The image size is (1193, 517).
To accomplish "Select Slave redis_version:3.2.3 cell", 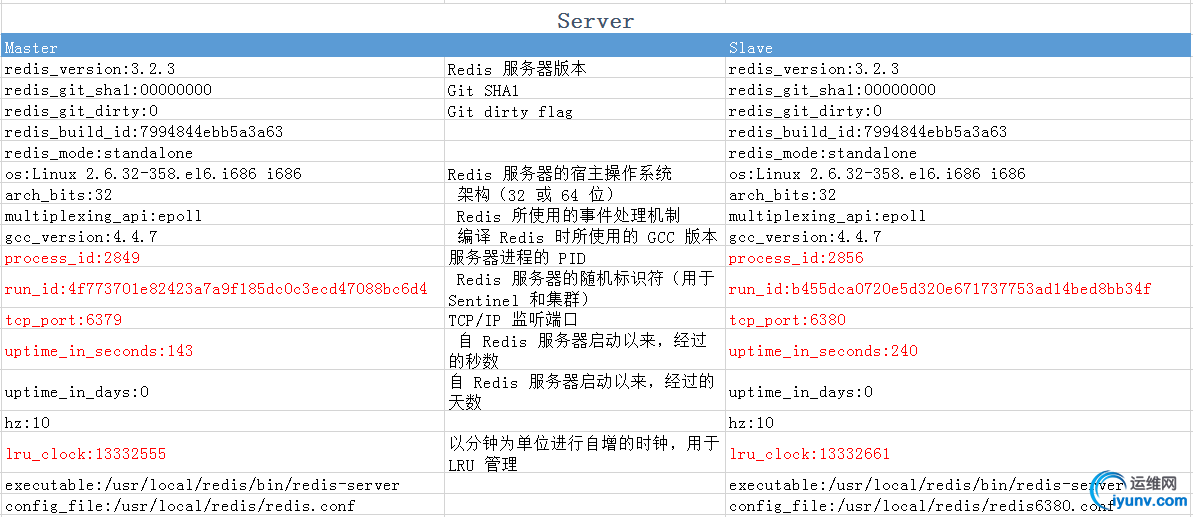I will (x=959, y=68).
